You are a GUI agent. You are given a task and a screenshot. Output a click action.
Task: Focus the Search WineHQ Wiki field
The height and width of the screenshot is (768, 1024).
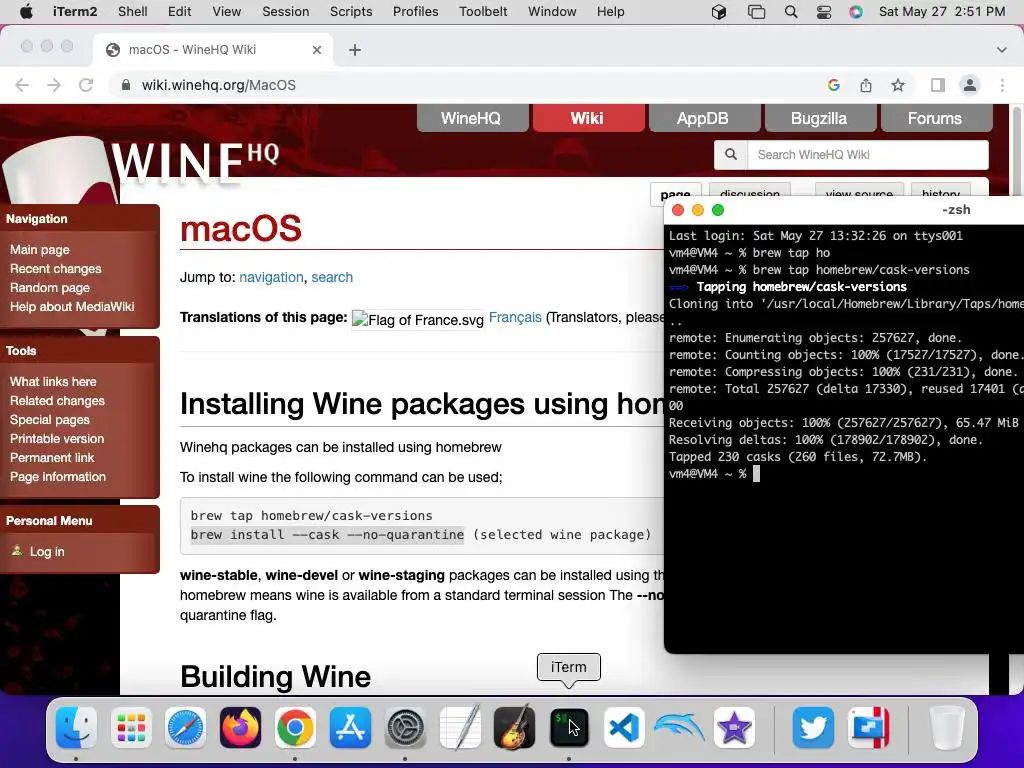tap(867, 155)
